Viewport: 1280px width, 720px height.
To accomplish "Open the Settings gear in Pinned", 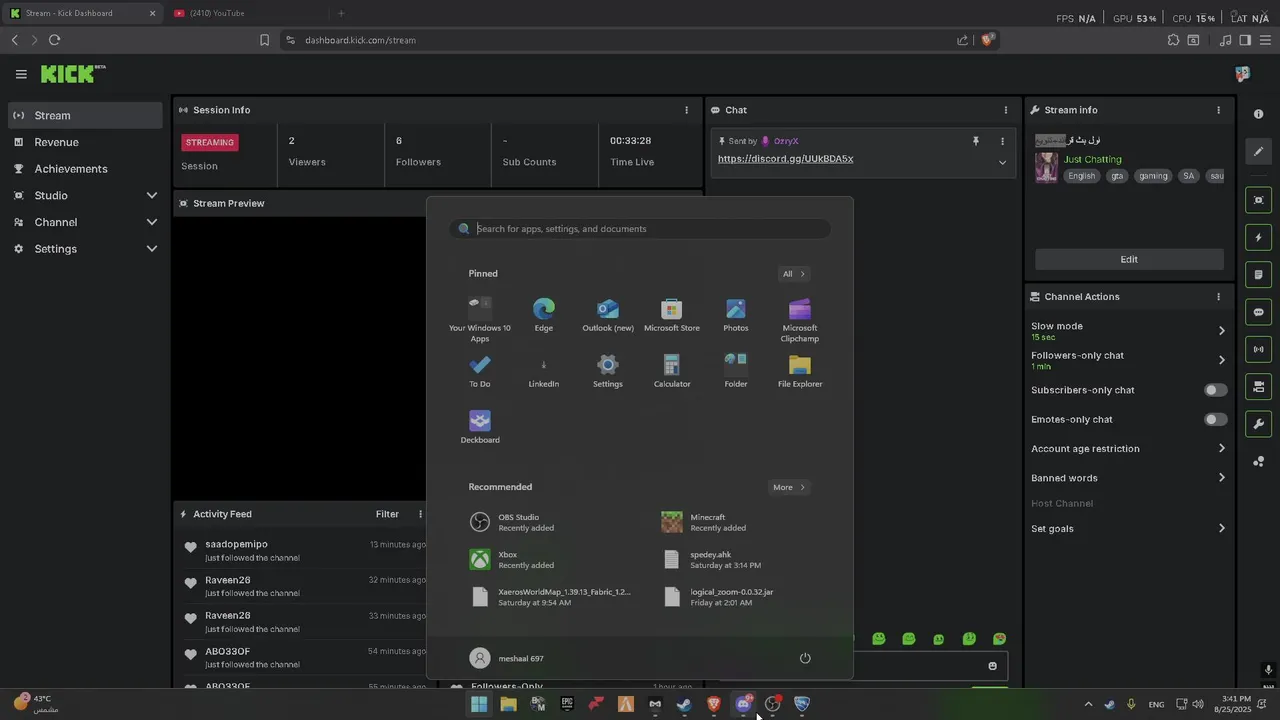I will (608, 371).
